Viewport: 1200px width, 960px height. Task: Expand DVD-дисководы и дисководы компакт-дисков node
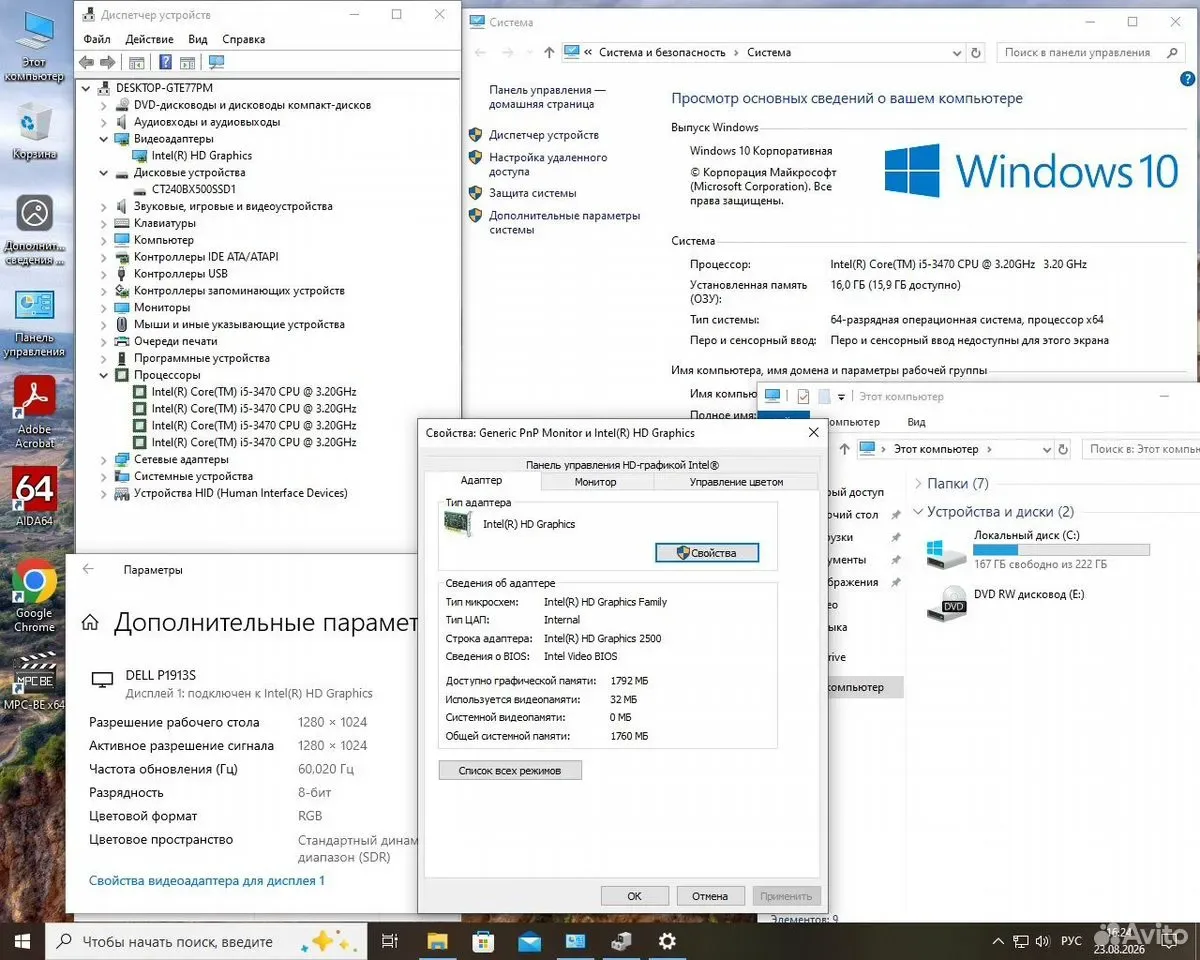(x=104, y=105)
